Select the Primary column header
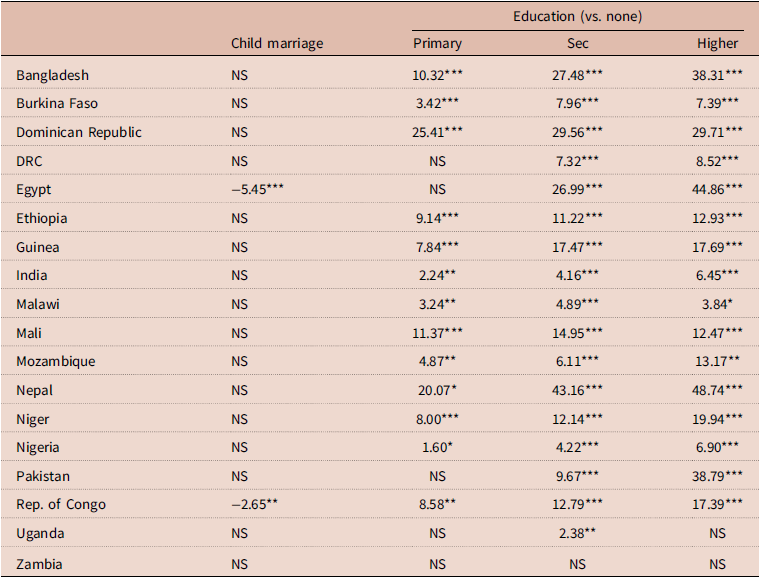760x577 pixels. click(x=437, y=44)
